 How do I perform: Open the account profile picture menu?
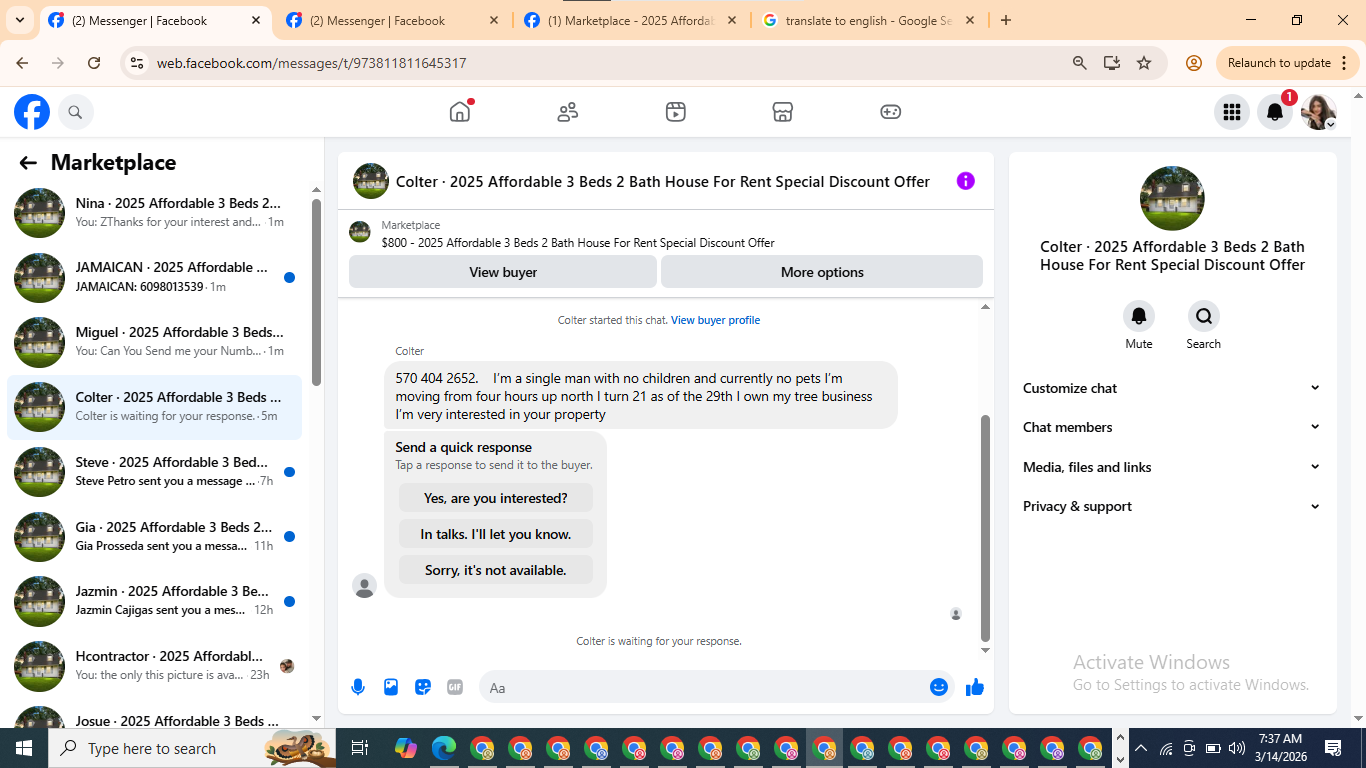tap(1318, 113)
